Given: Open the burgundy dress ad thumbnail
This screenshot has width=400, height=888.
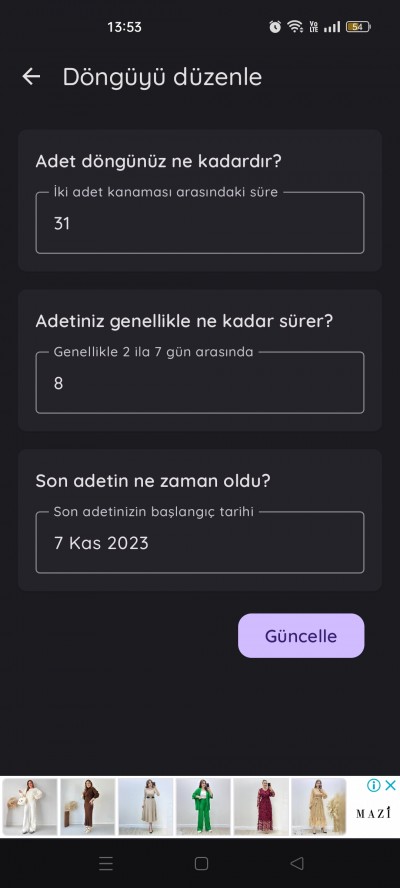Looking at the screenshot, I should (x=261, y=807).
